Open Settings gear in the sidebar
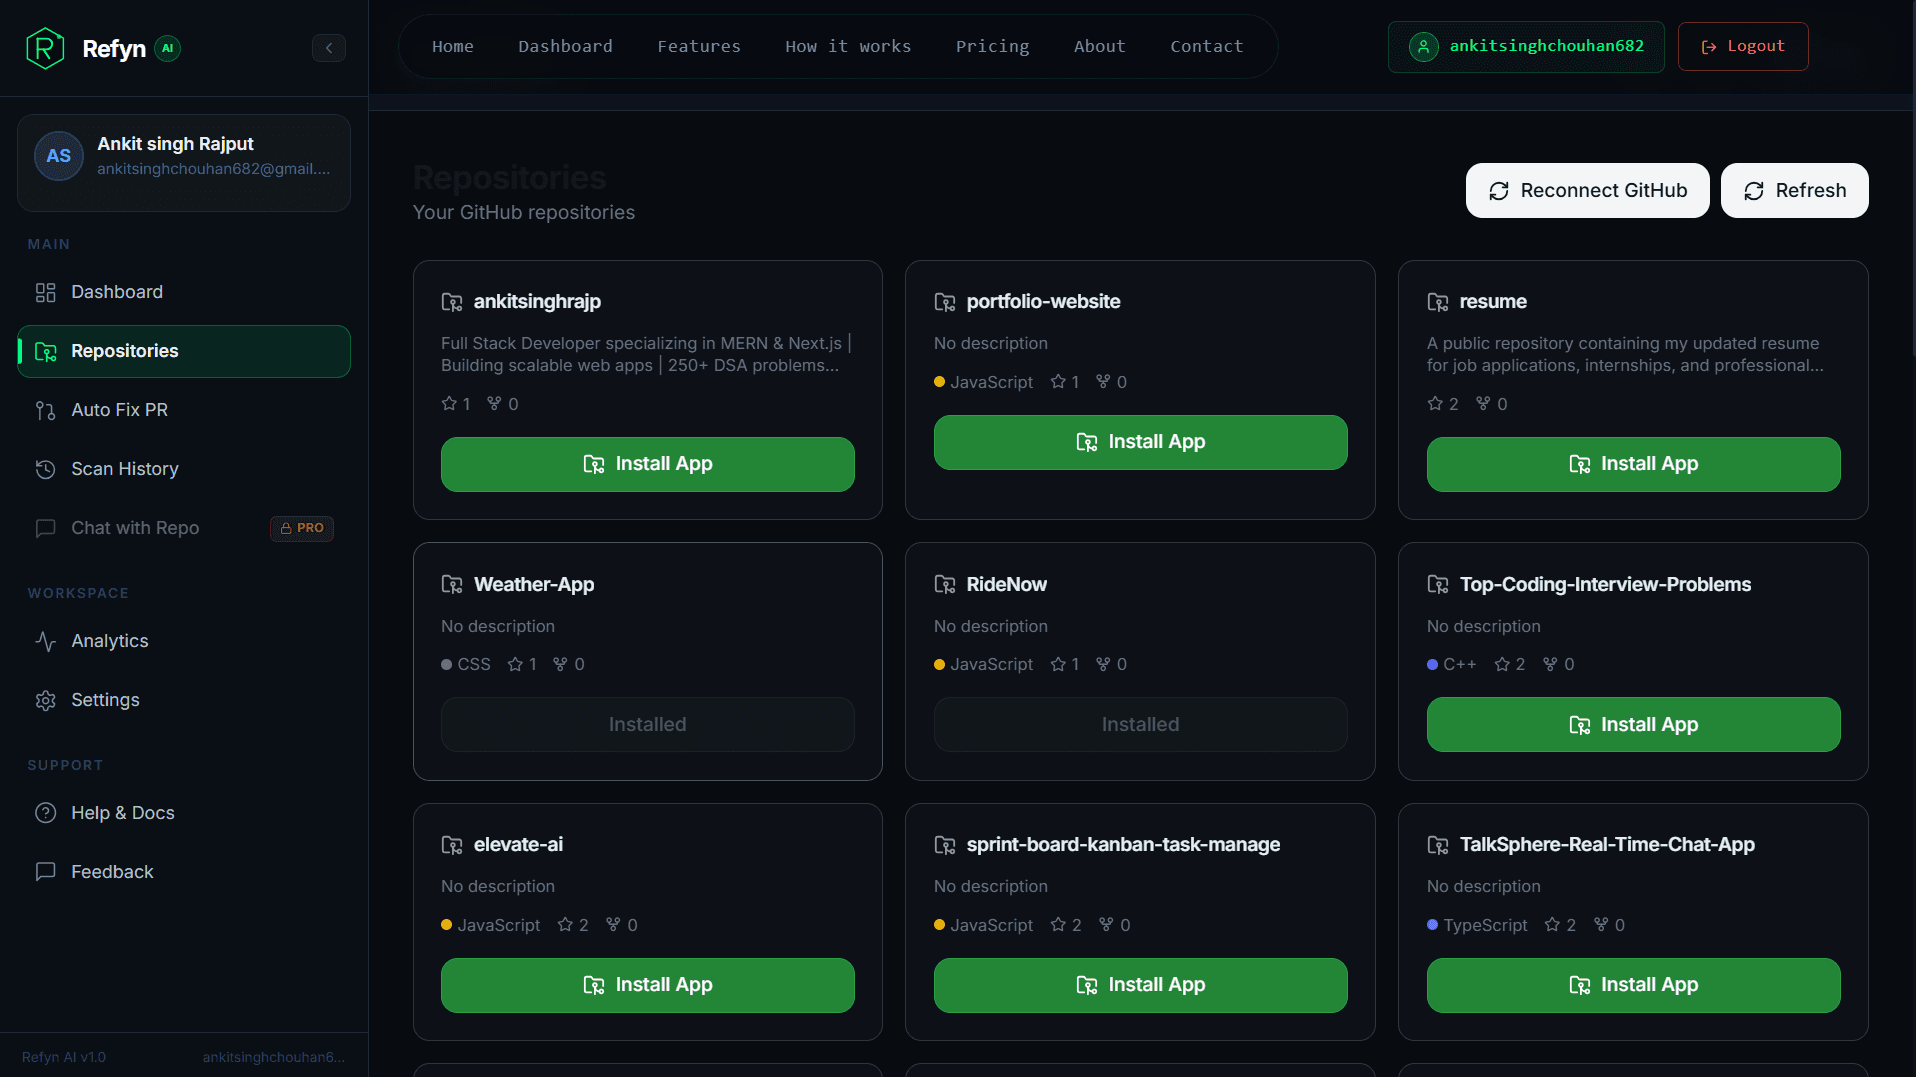 coord(46,700)
